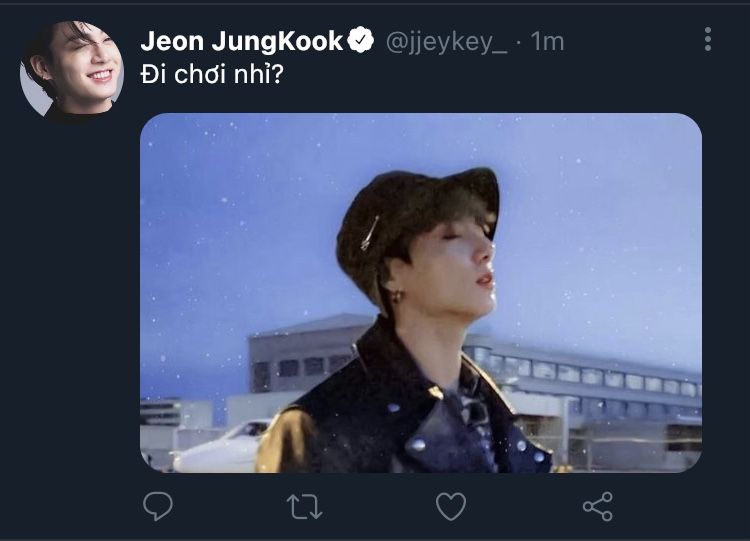Viewport: 750px width, 541px height.
Task: Open the smiling profile avatar
Action: tap(72, 71)
